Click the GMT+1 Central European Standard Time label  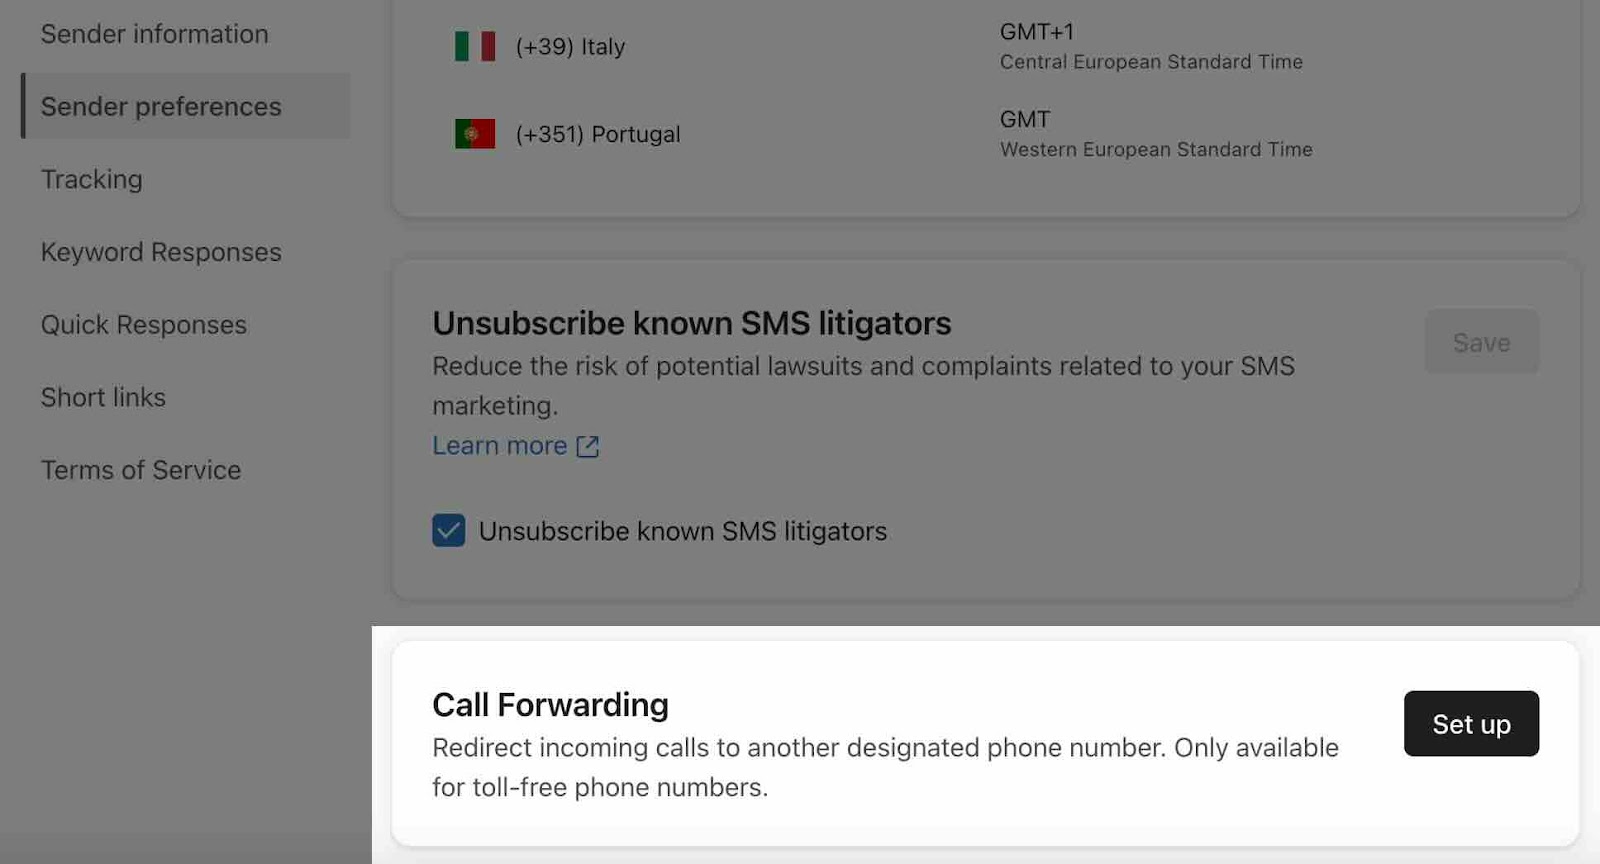[1150, 45]
